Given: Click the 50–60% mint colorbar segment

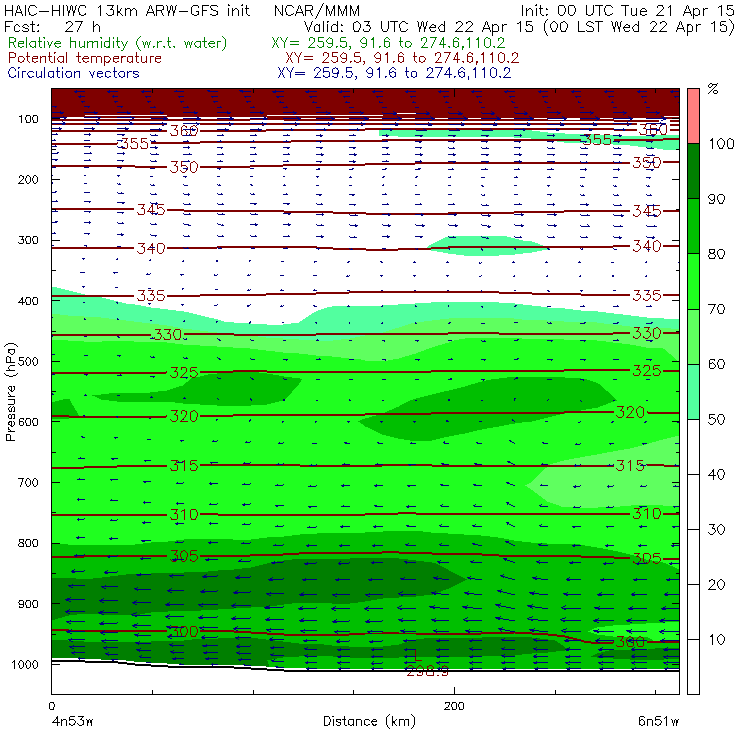Looking at the screenshot, I should 693,392.
